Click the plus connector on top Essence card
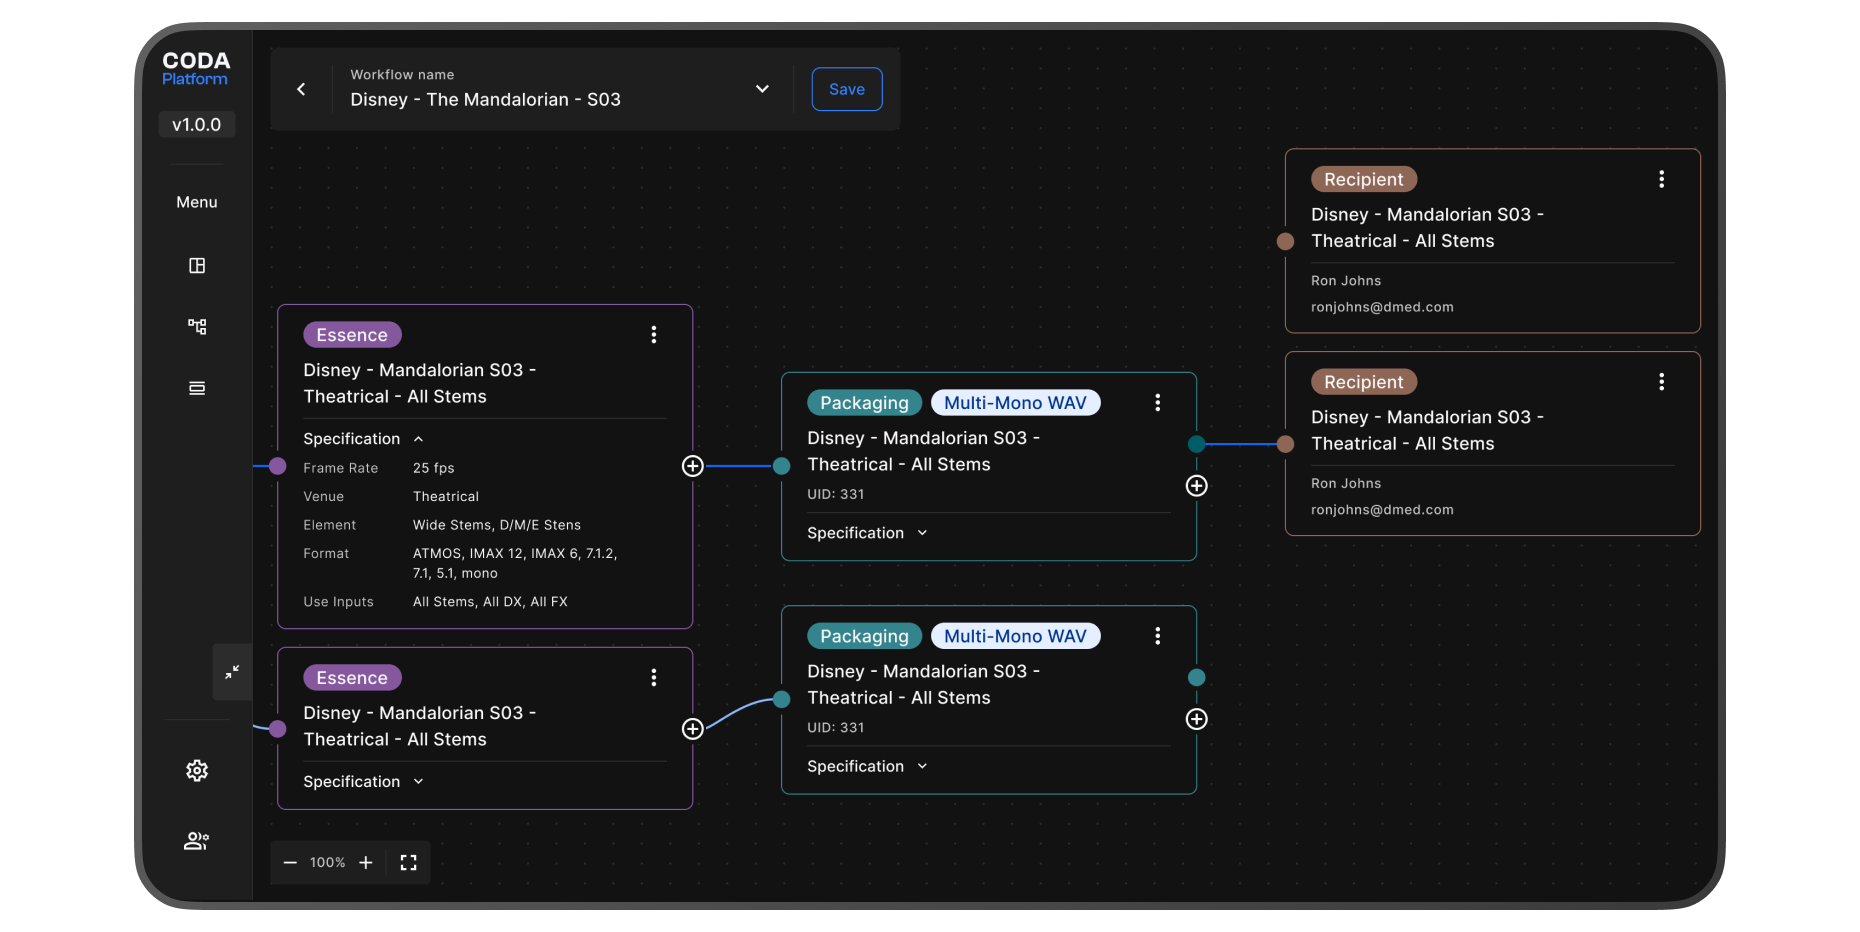 [x=692, y=466]
